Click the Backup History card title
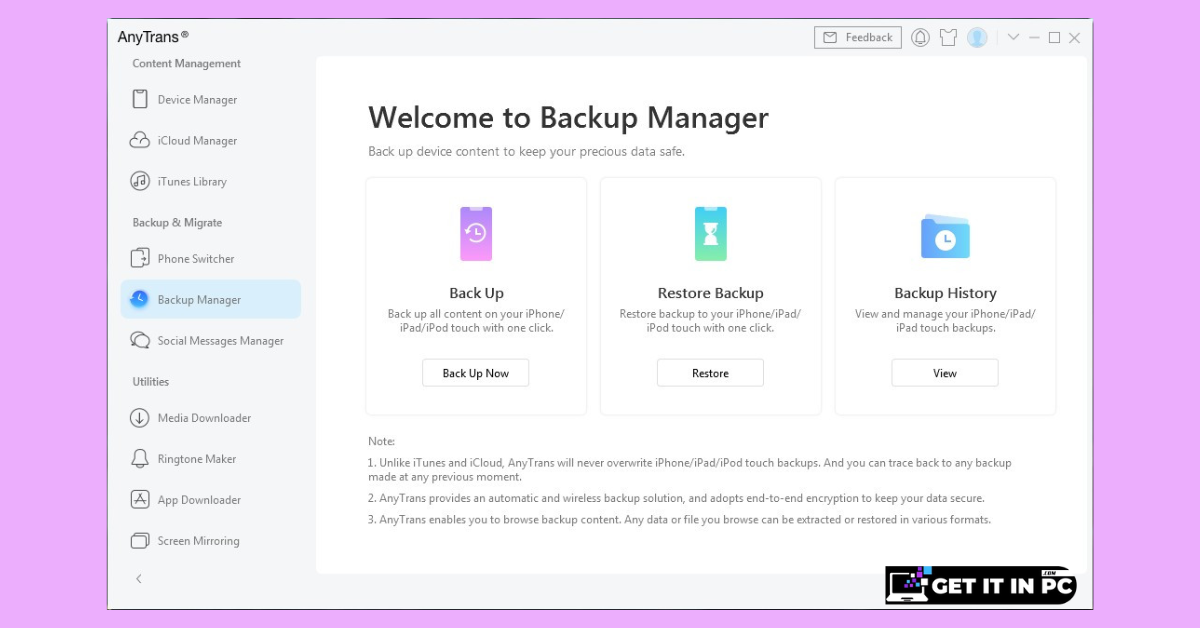The image size is (1200, 628). click(945, 293)
